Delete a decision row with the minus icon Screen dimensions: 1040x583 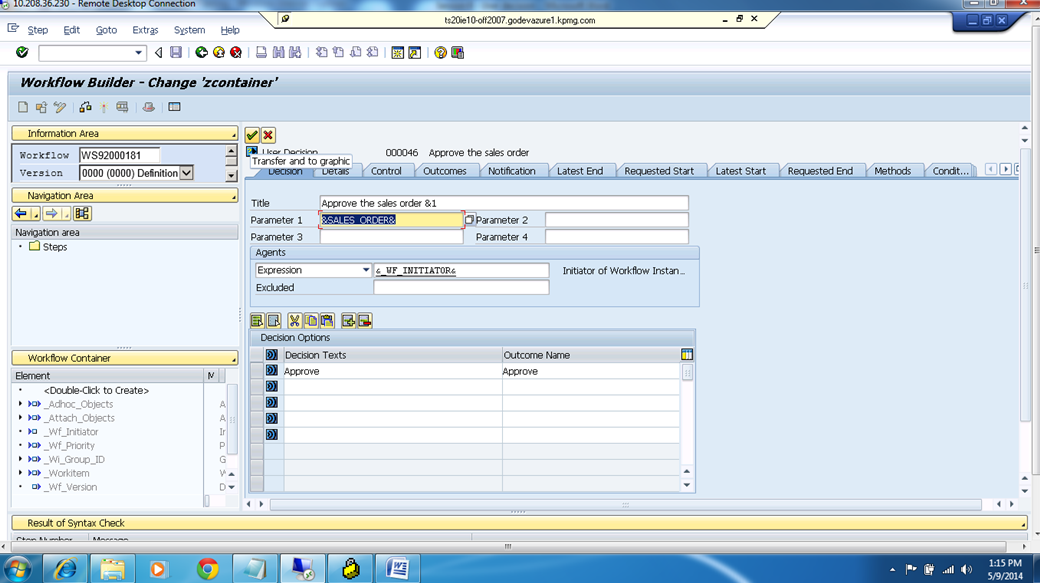click(366, 320)
